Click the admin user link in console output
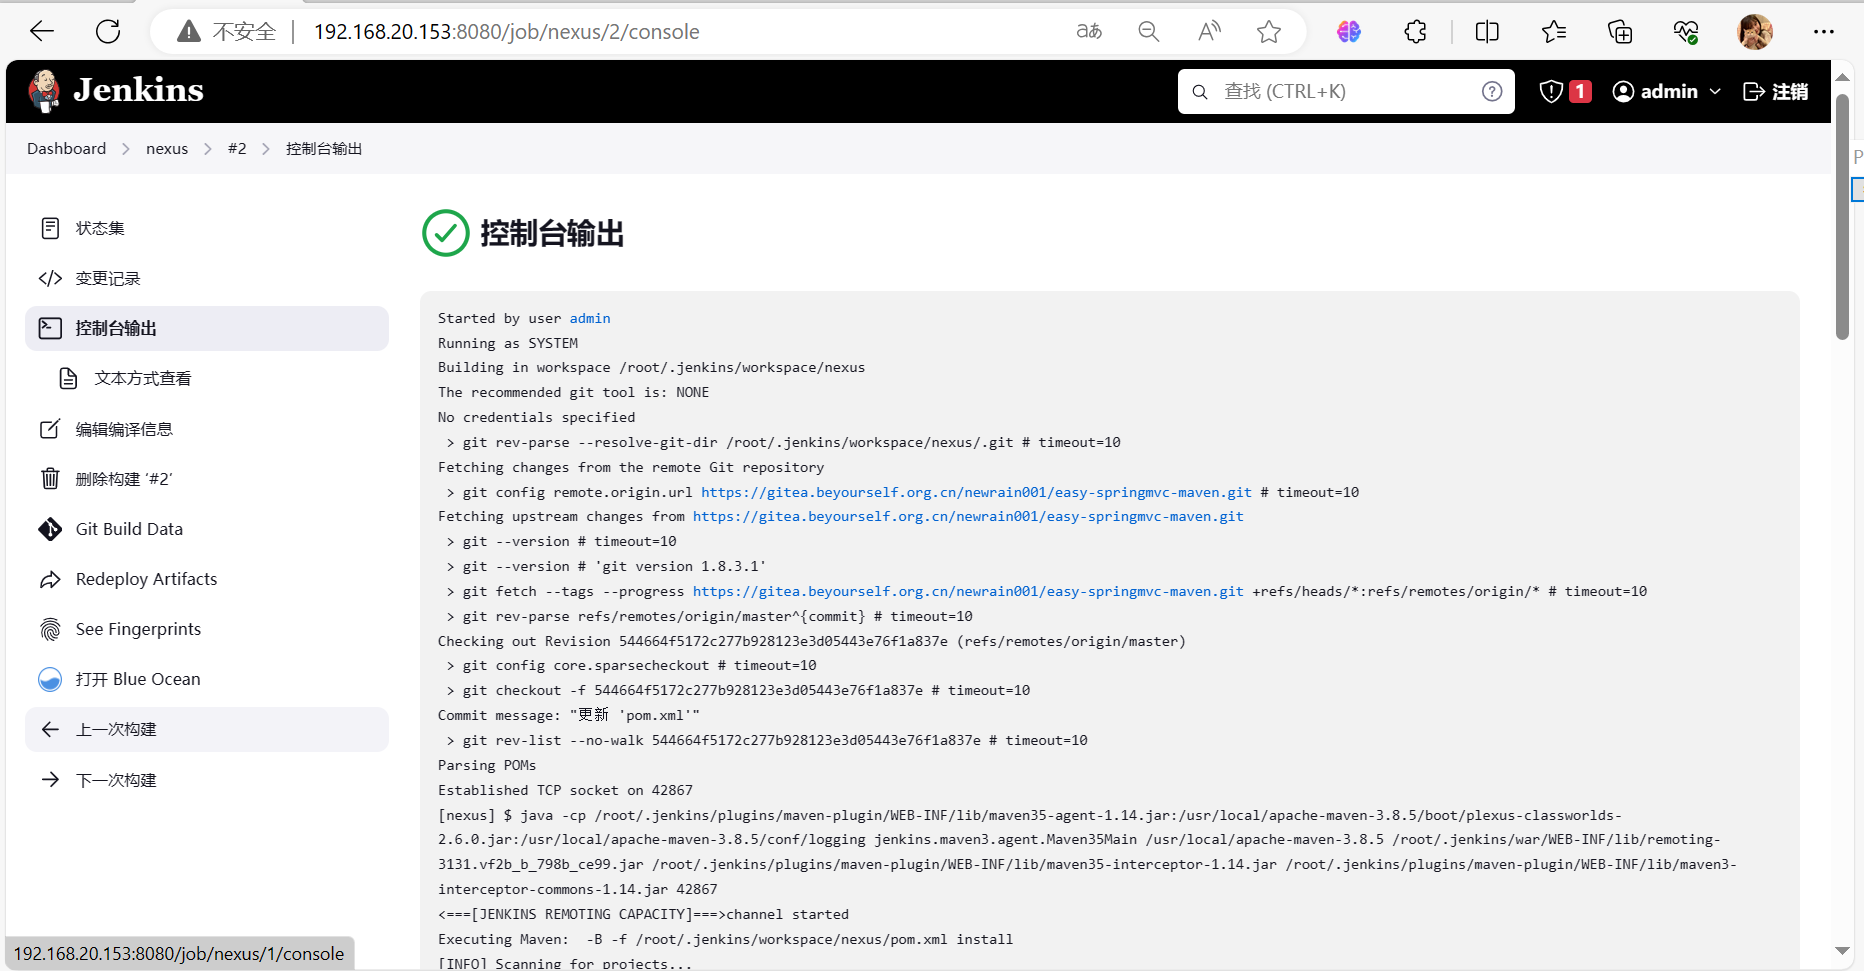The width and height of the screenshot is (1864, 971). (x=590, y=318)
